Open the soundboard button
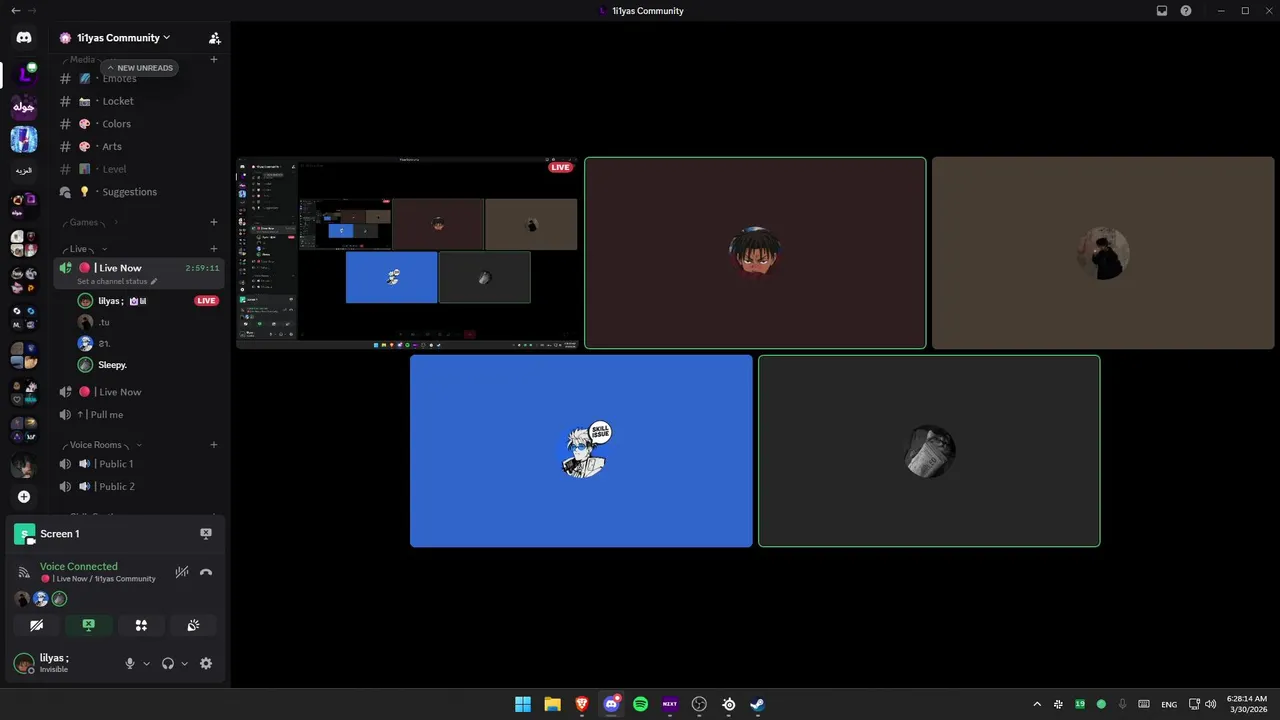The image size is (1280, 720). 193,625
